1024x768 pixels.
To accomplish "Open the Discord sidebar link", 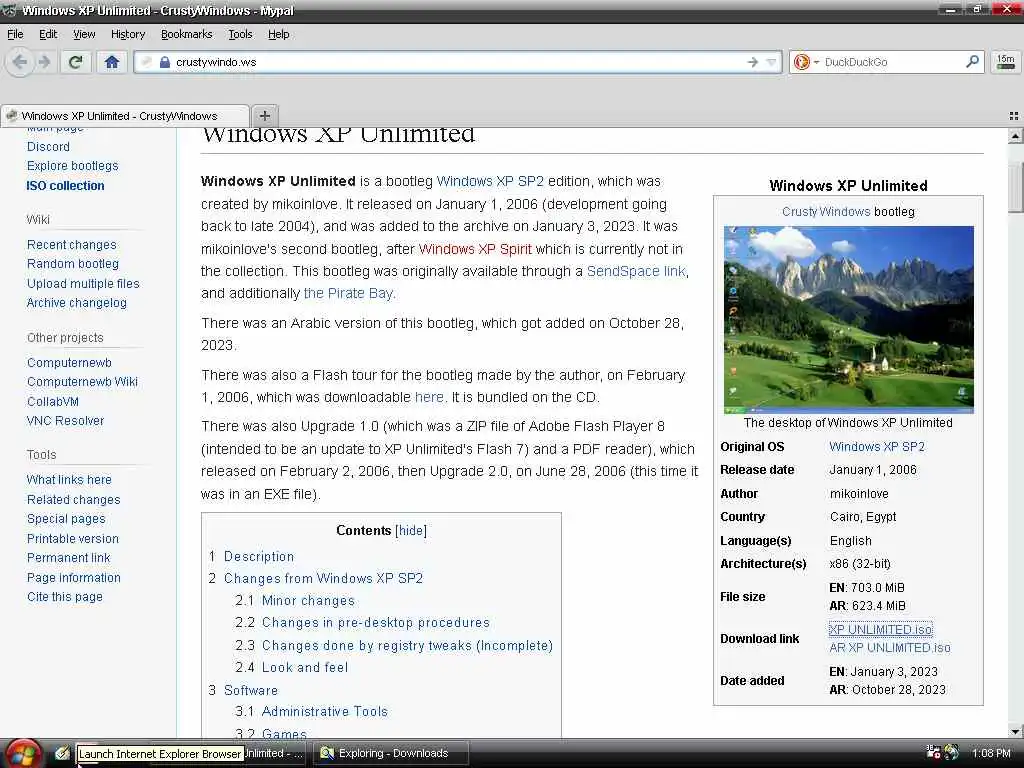I will coord(48,146).
